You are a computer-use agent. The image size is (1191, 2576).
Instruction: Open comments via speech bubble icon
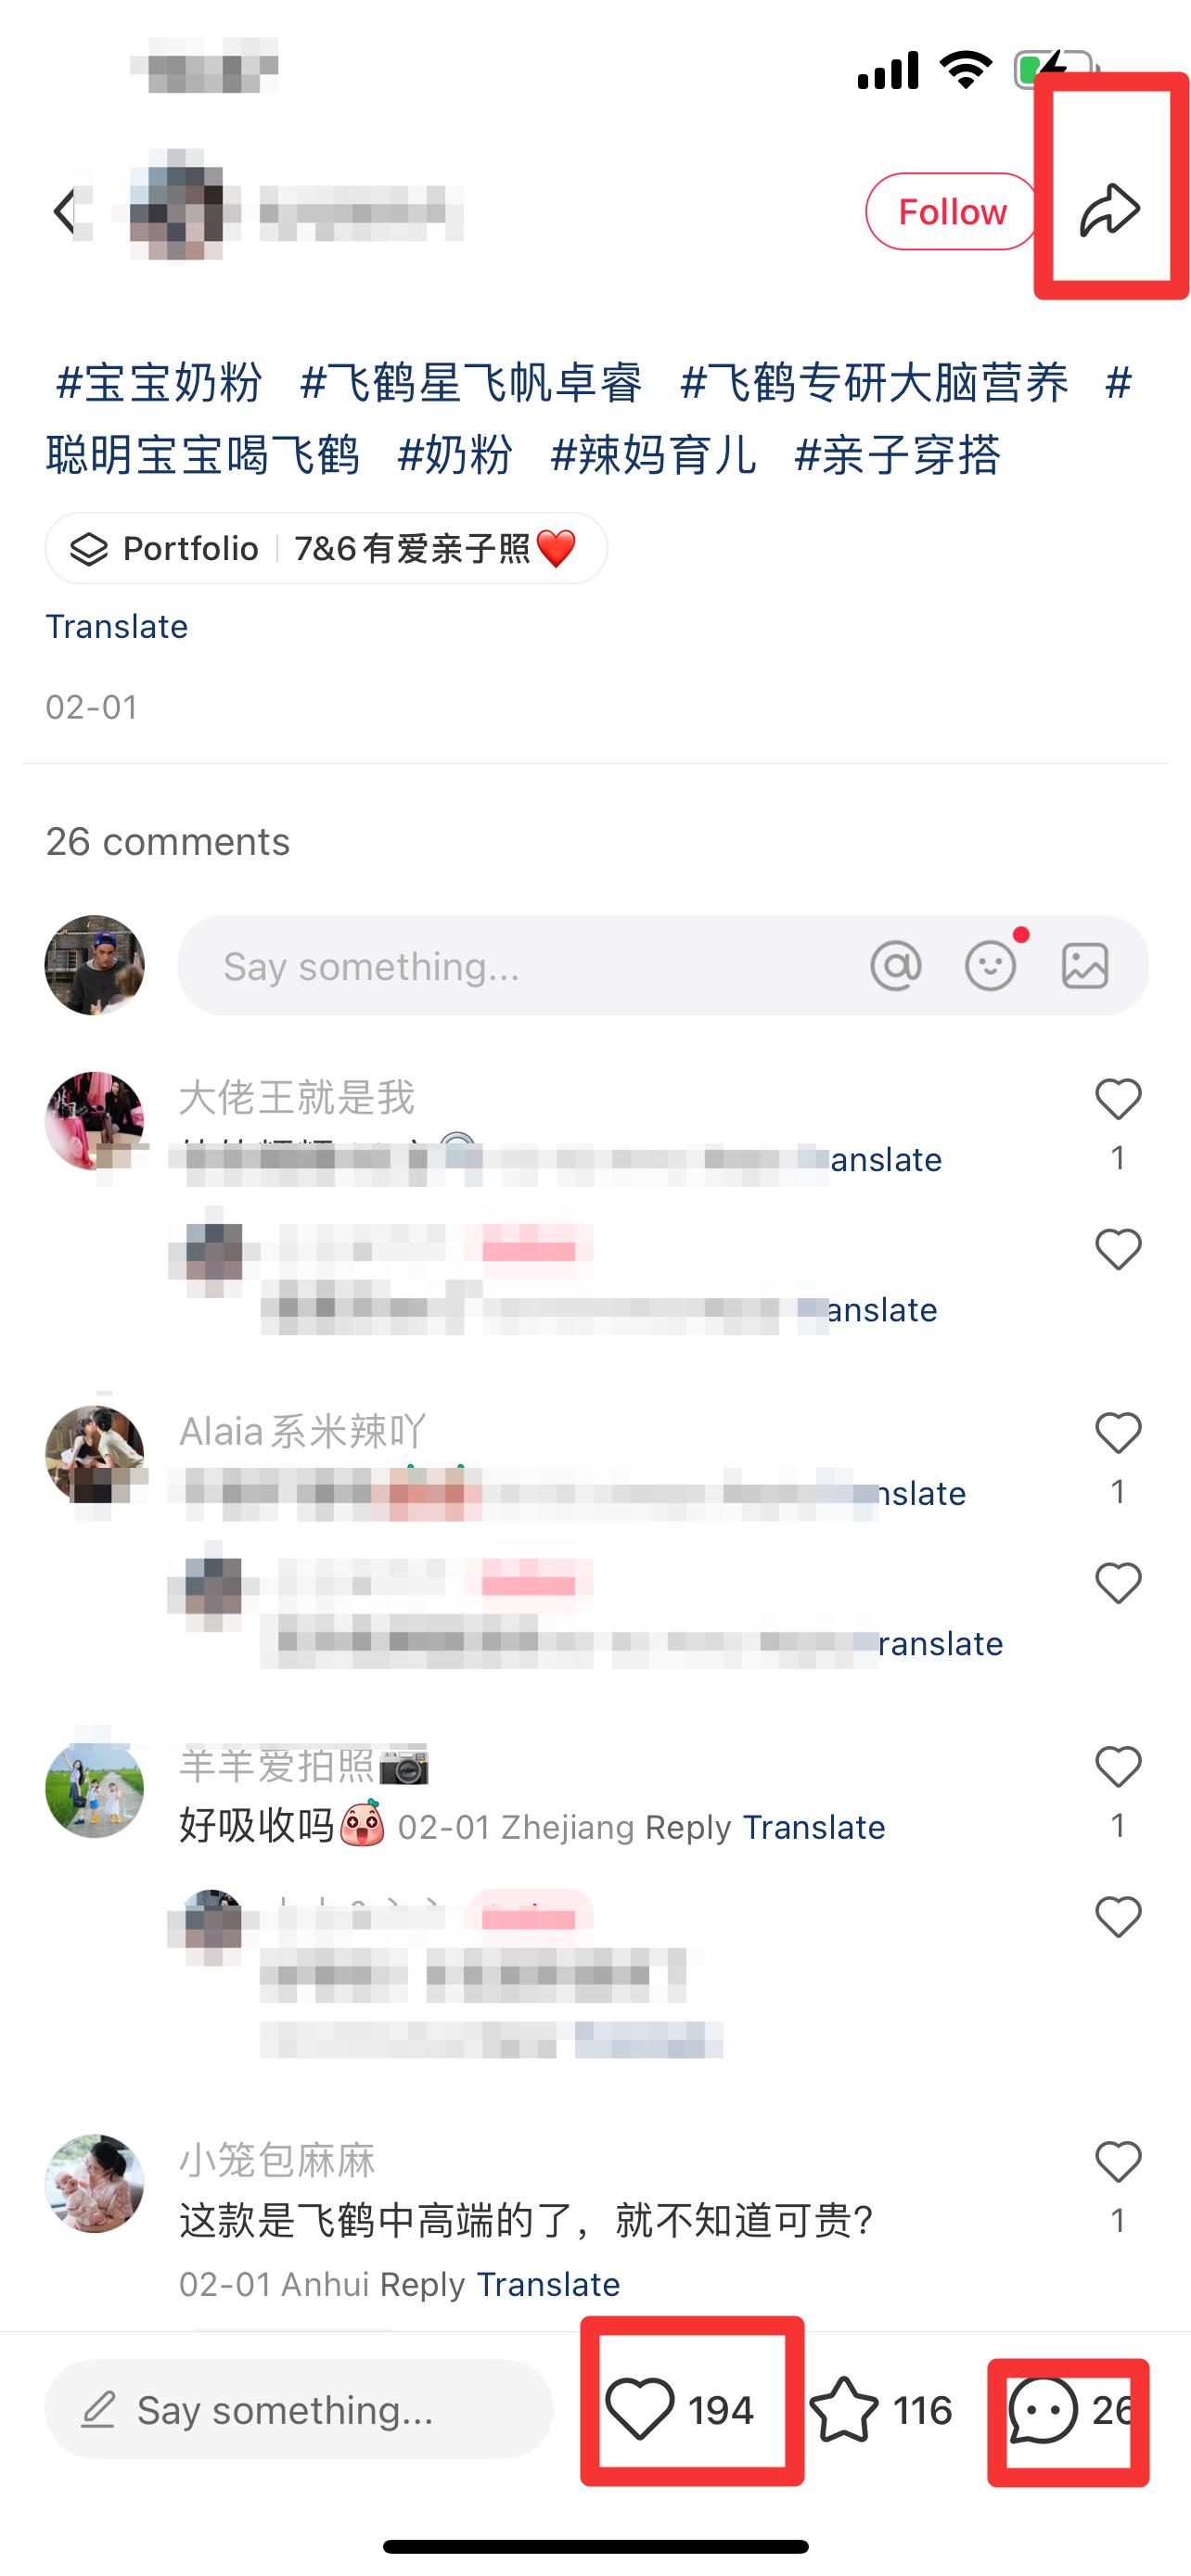[1043, 2410]
